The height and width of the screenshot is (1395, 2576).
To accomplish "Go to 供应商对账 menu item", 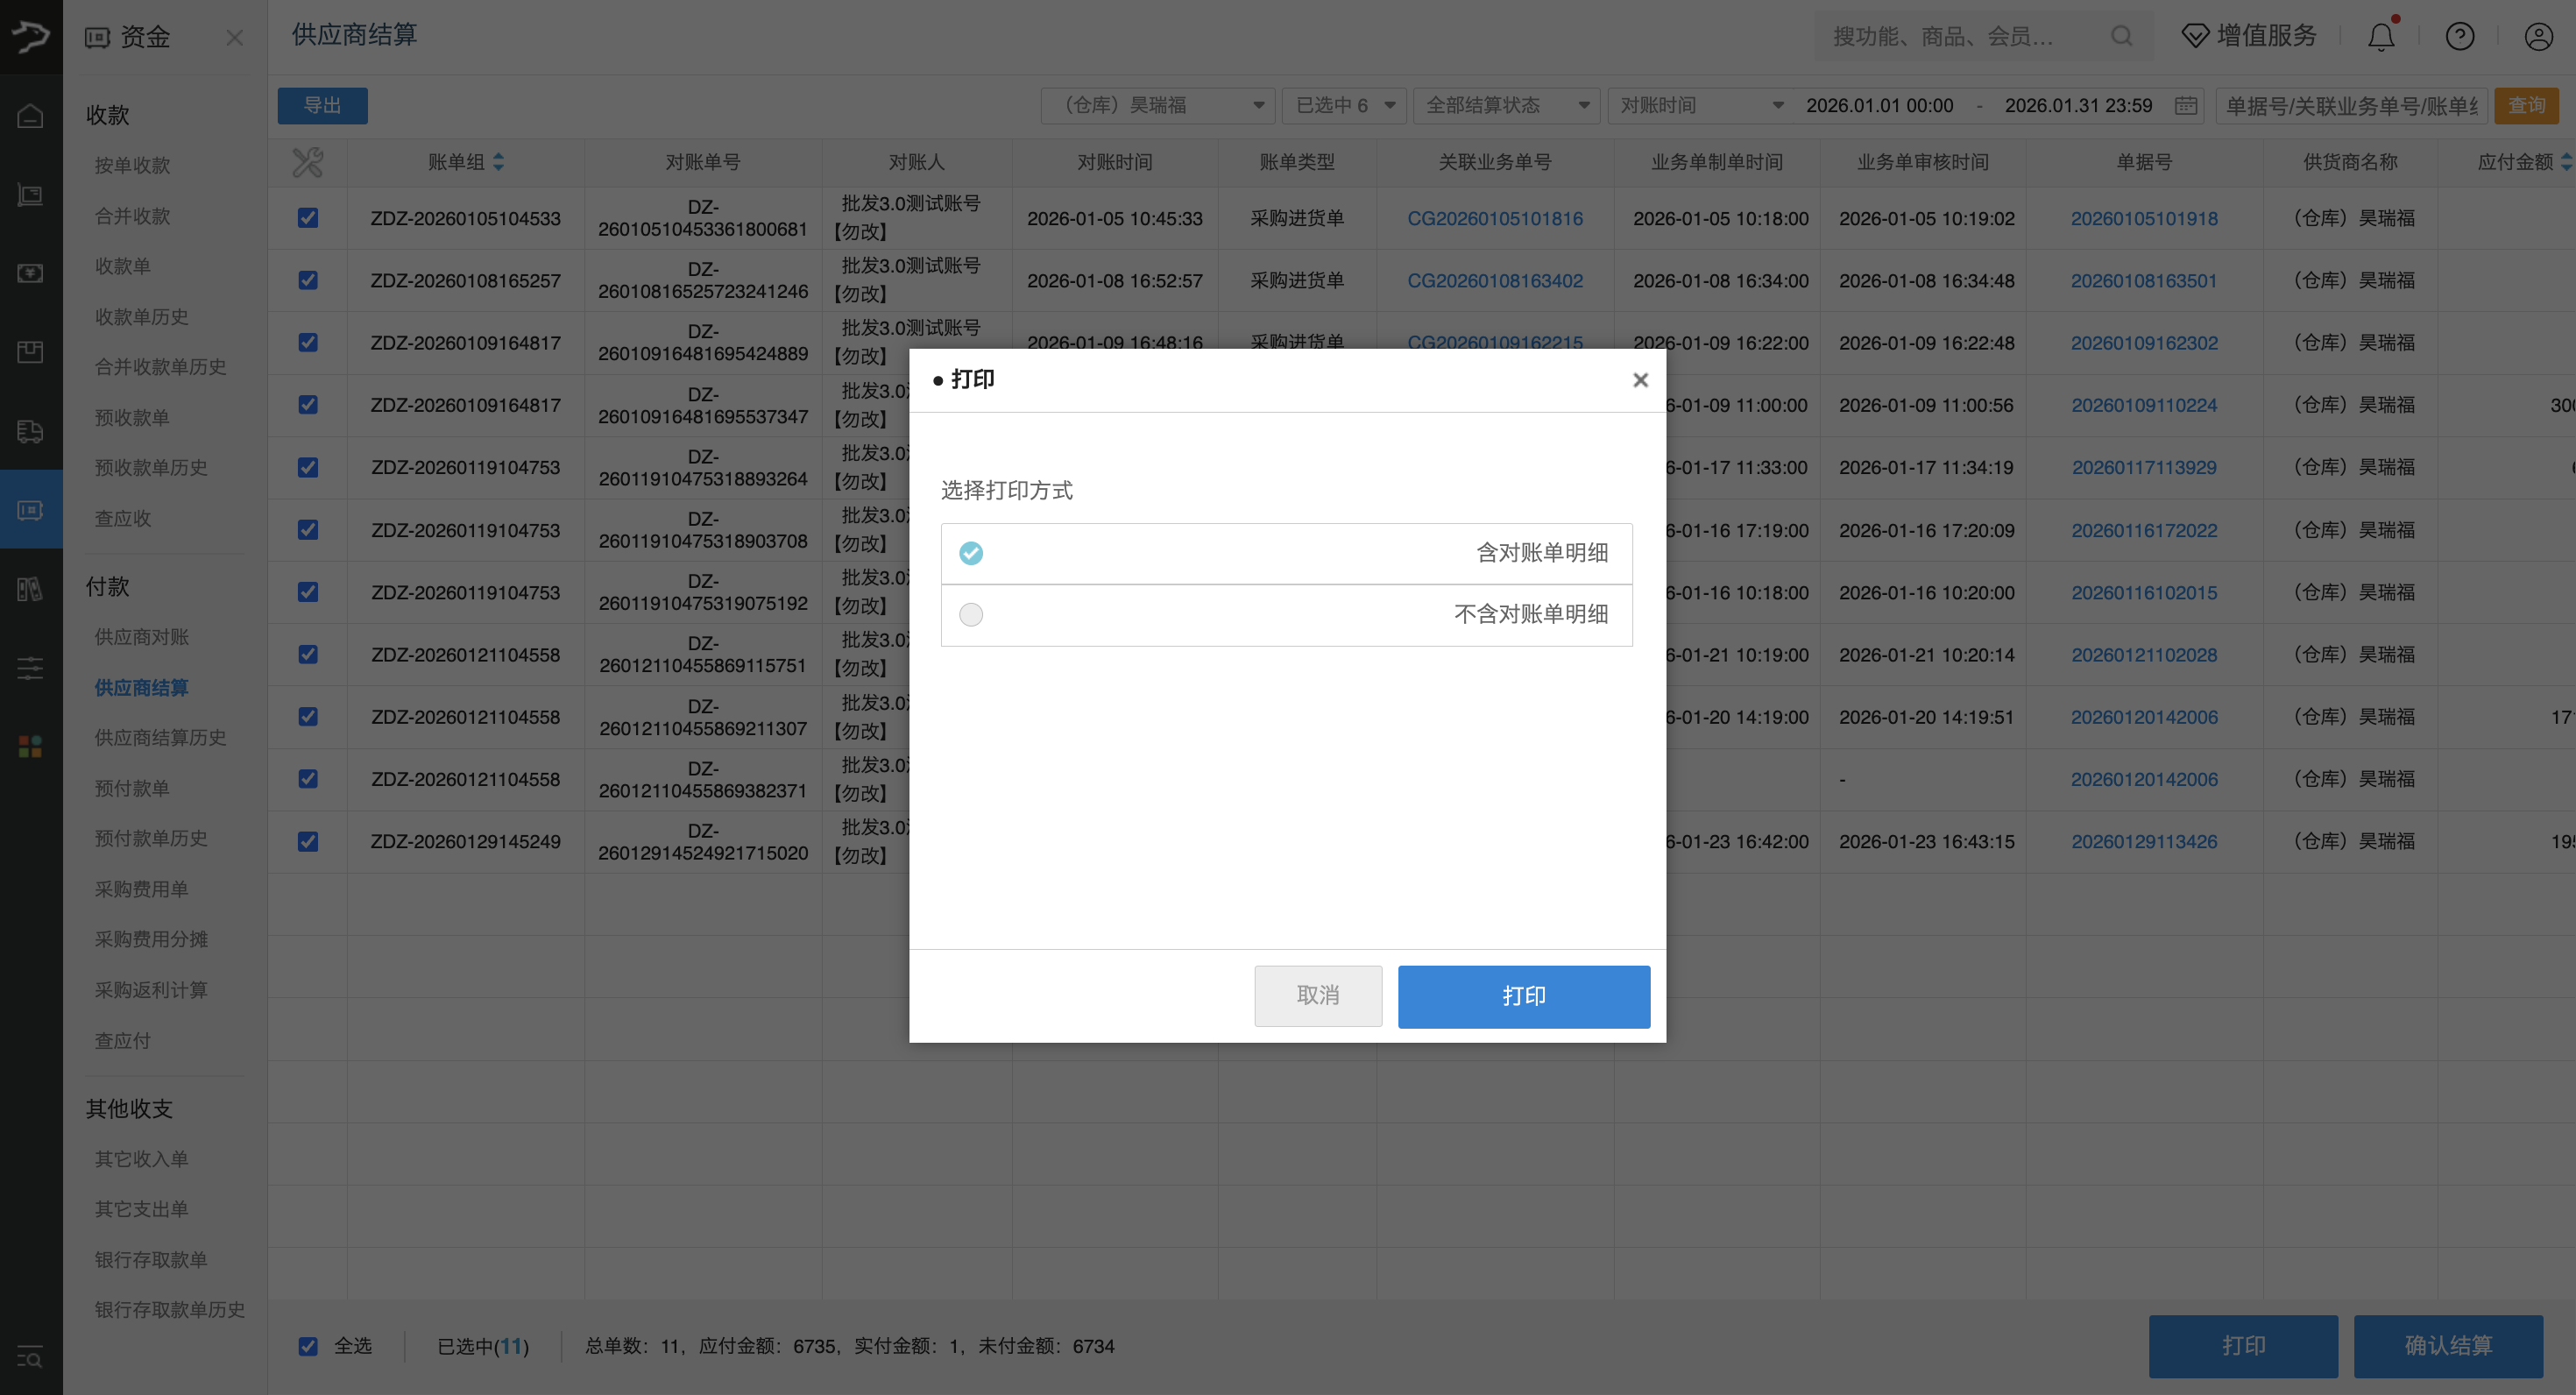I will click(141, 637).
